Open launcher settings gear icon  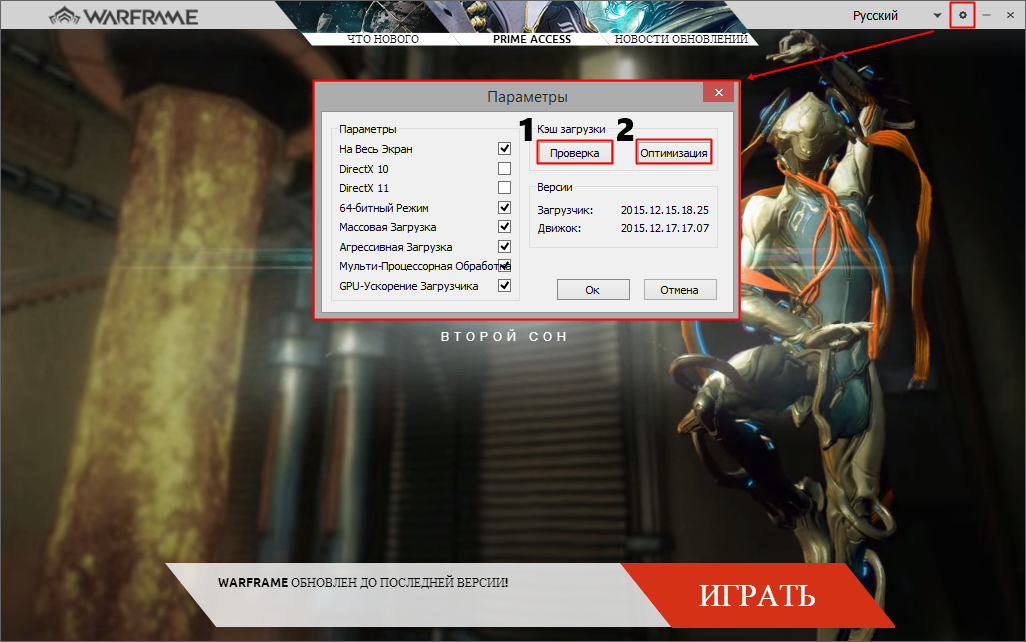pyautogui.click(x=962, y=15)
